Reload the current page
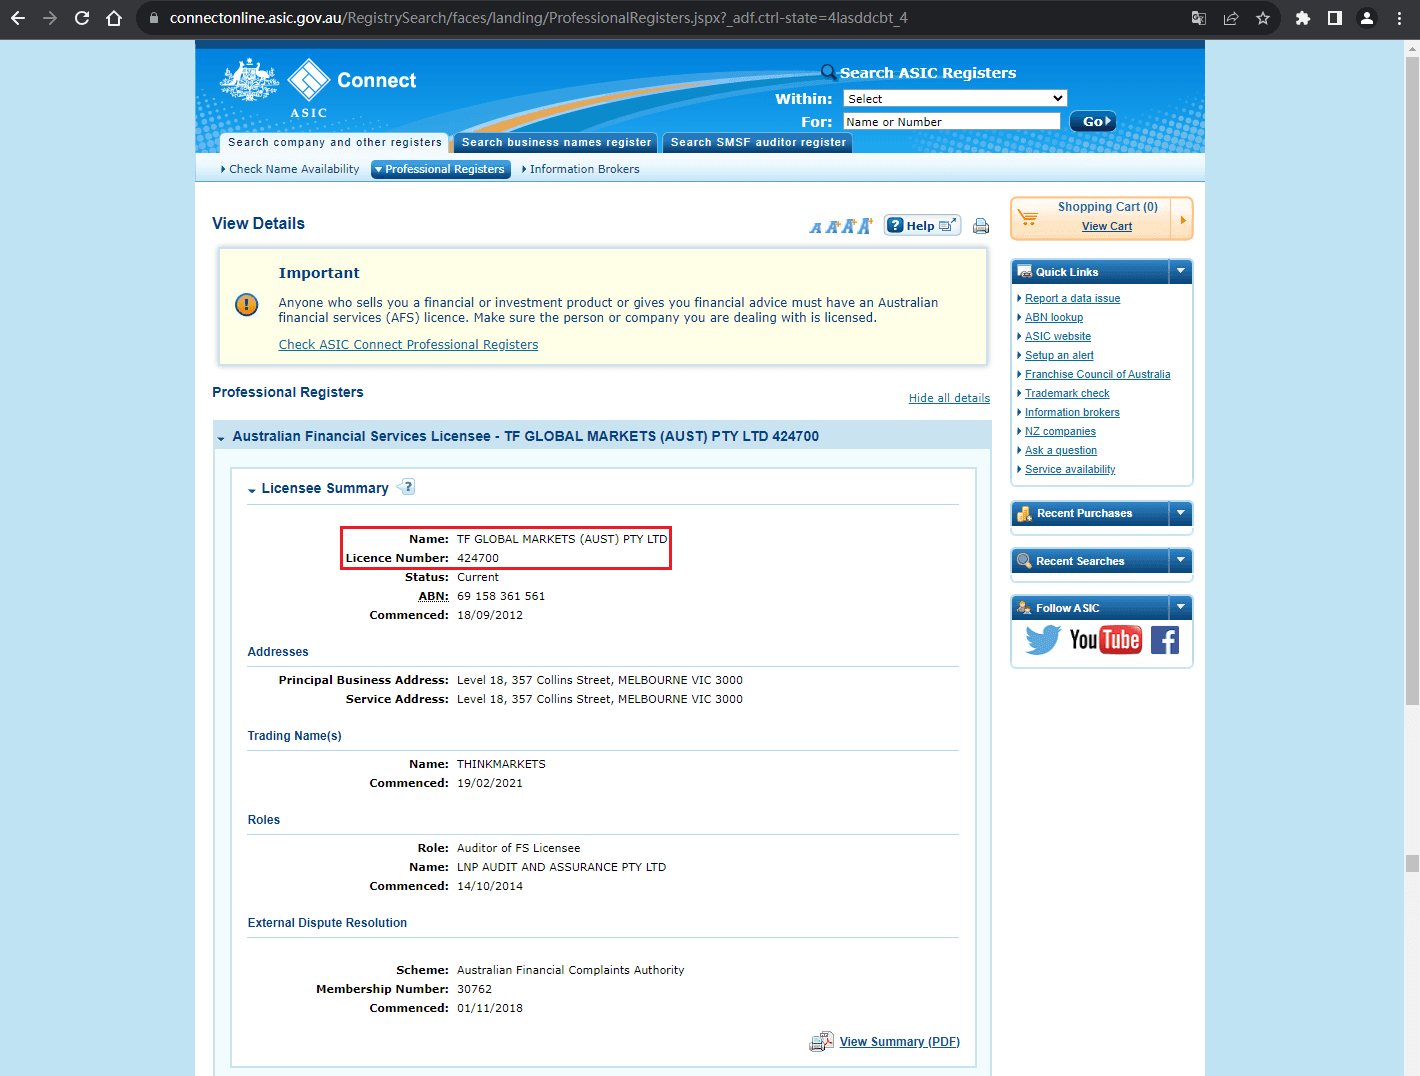This screenshot has height=1076, width=1420. click(x=82, y=18)
